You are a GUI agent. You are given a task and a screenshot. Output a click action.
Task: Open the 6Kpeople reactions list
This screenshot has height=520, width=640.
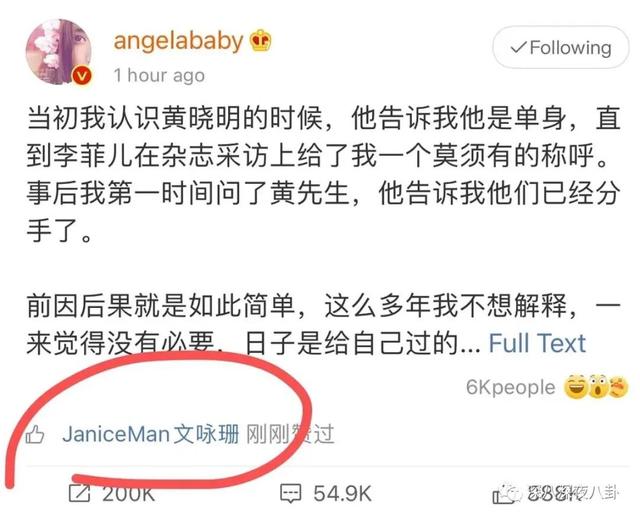pos(511,387)
